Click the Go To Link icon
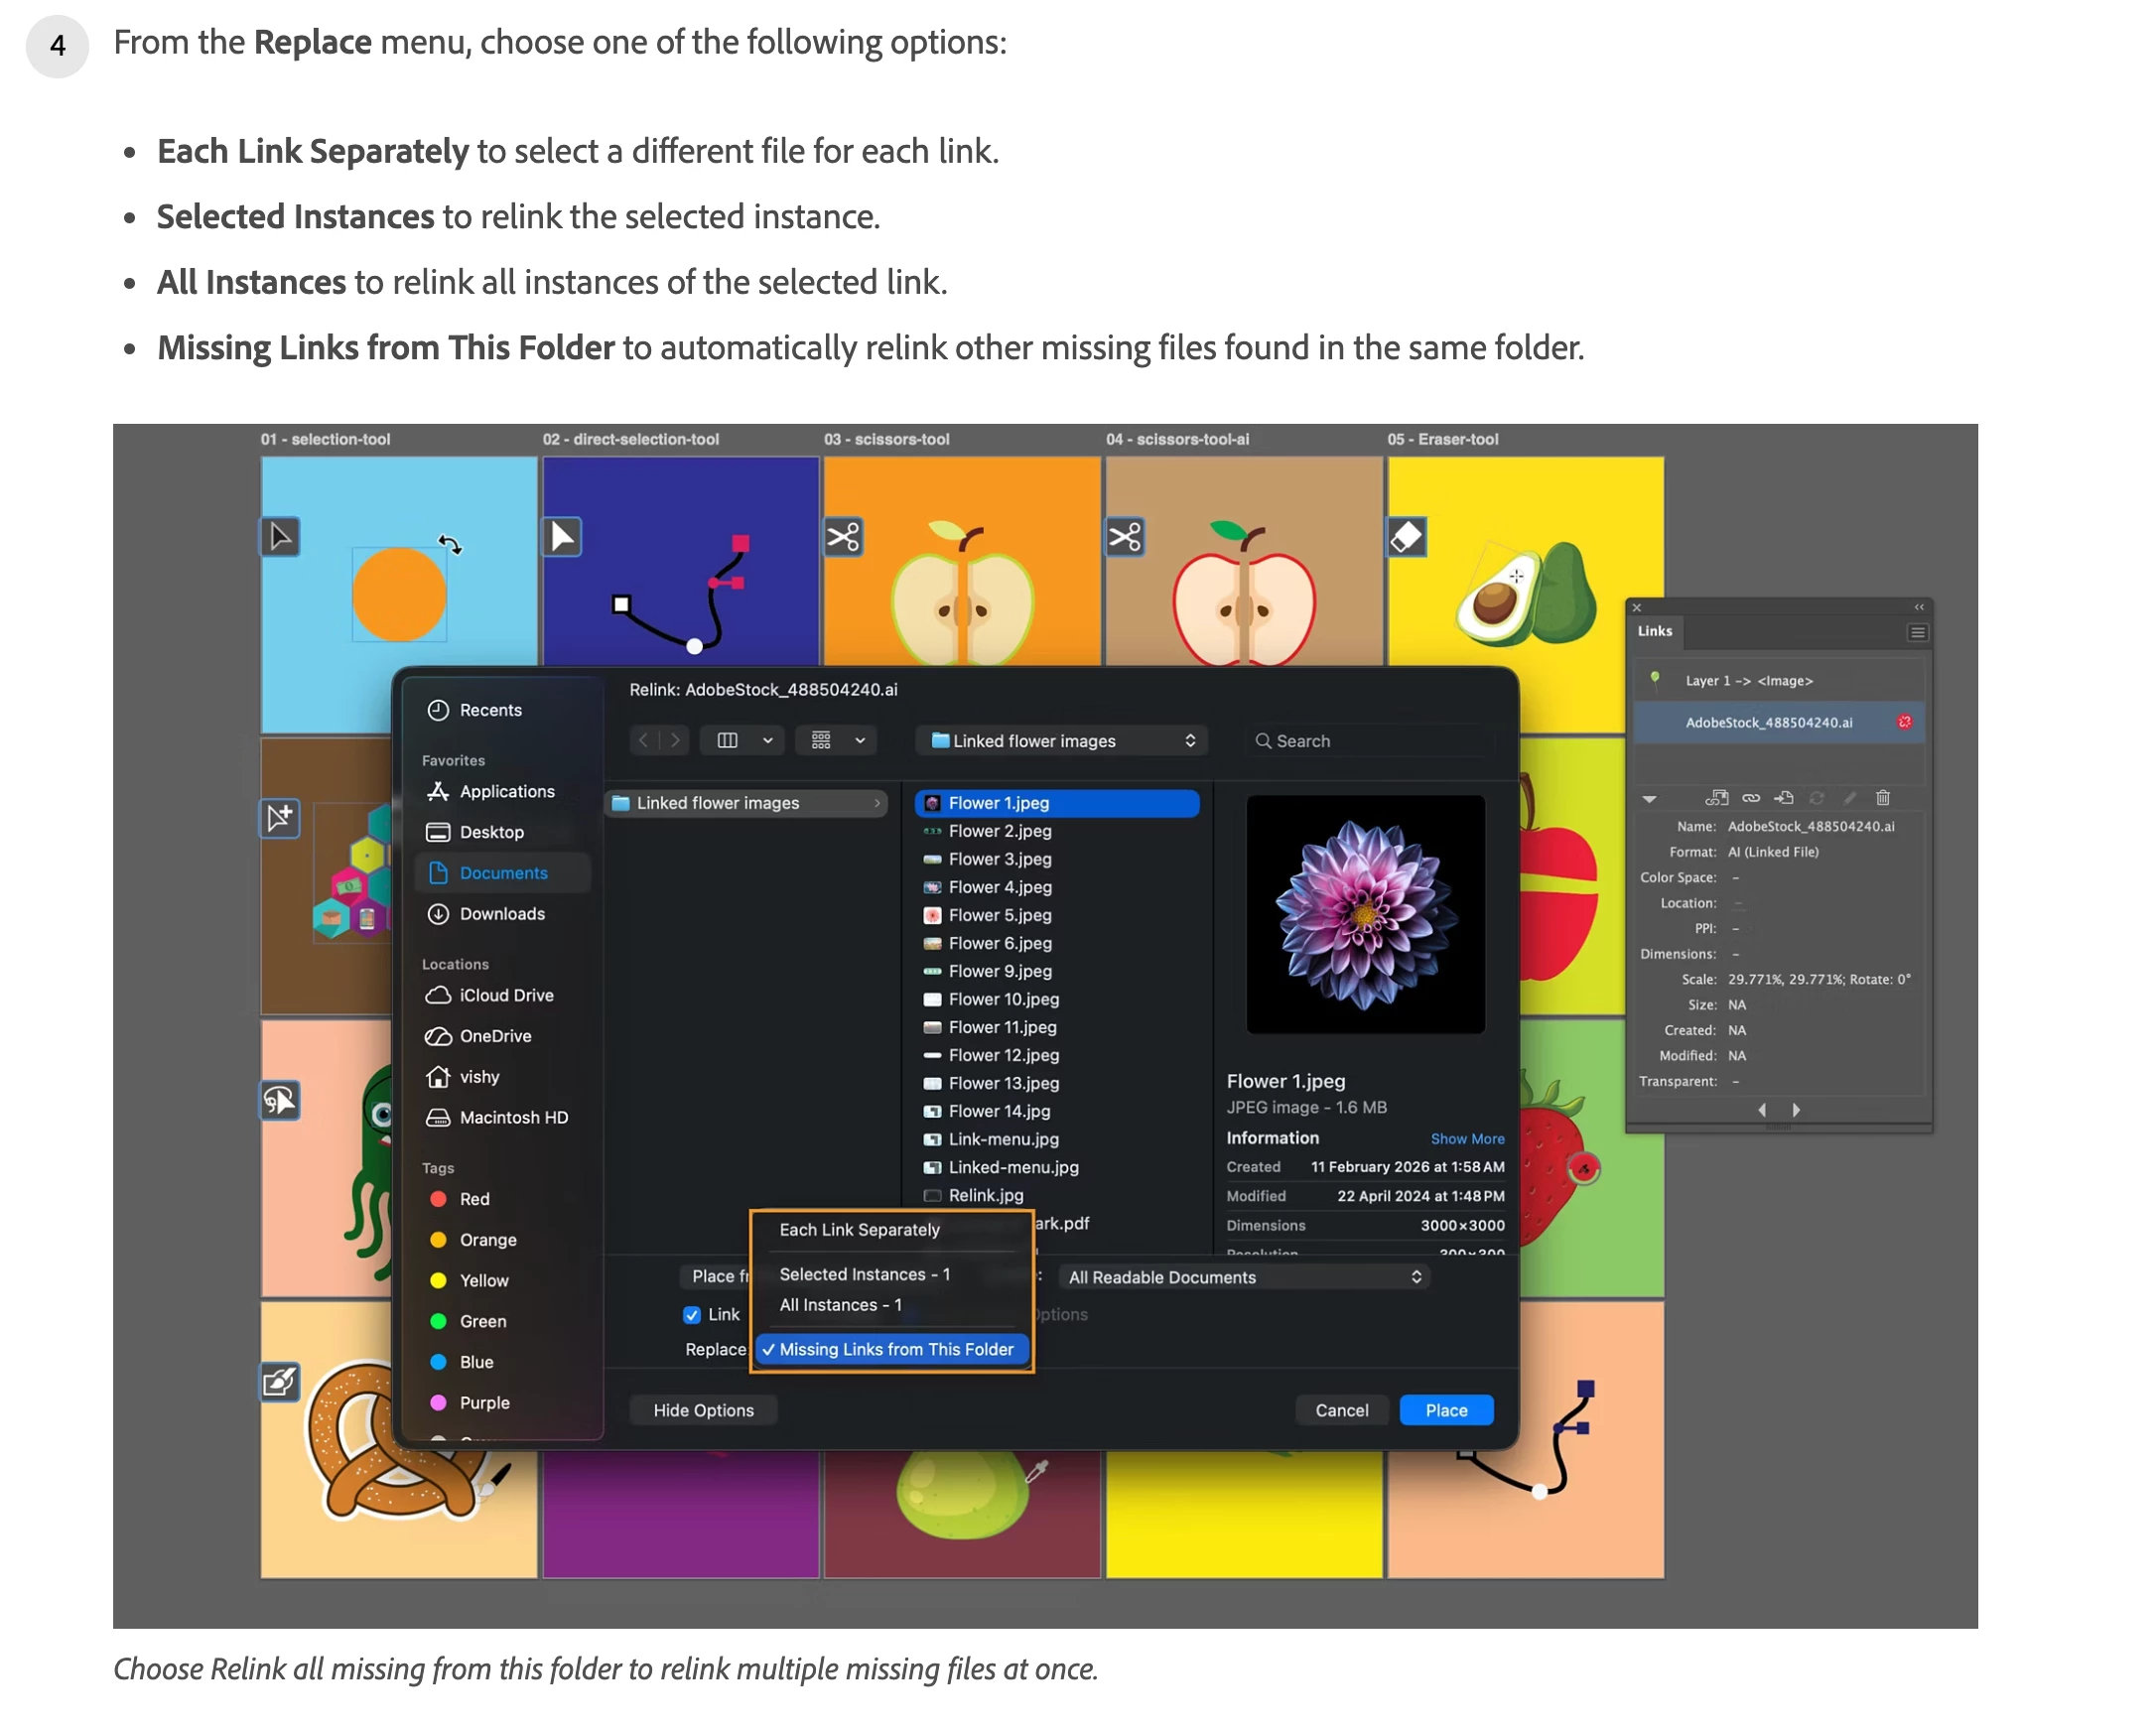This screenshot has height=1731, width=2156. click(1784, 798)
